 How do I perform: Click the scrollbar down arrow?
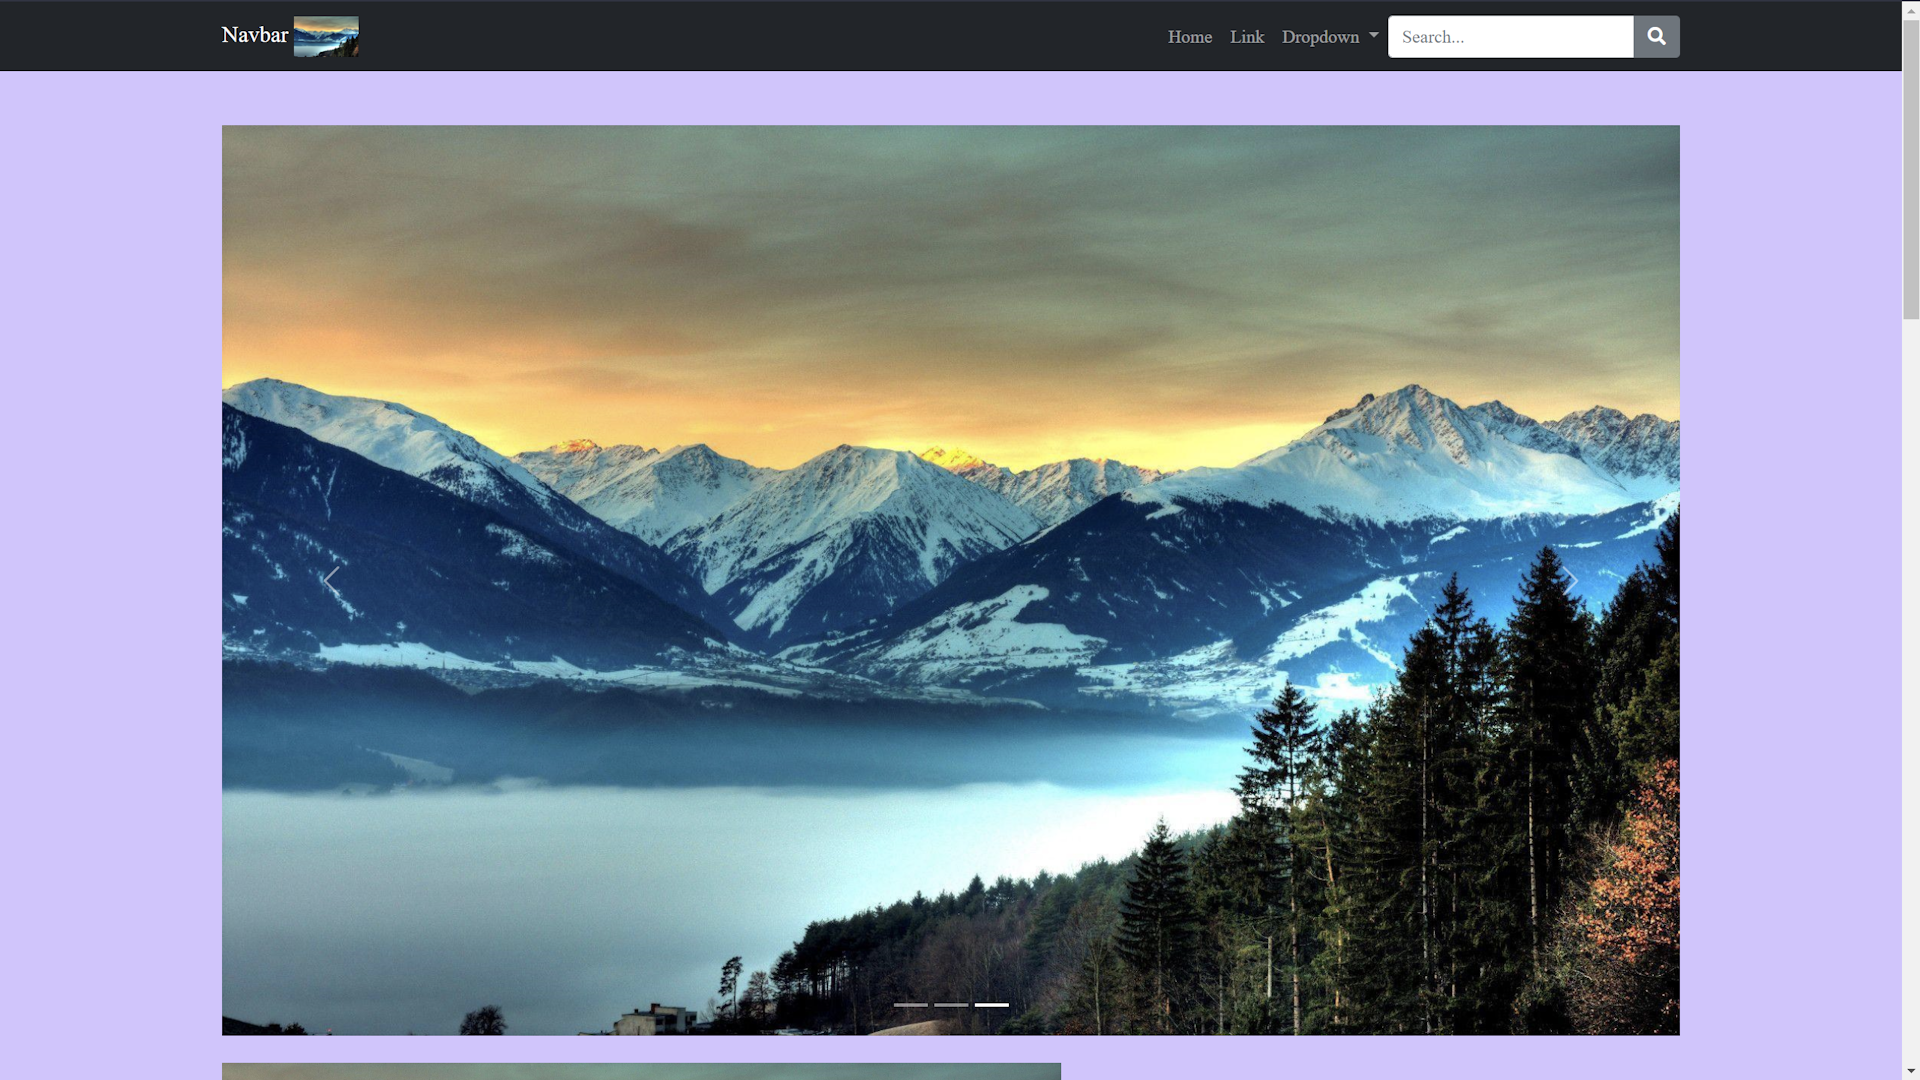(x=1910, y=1071)
